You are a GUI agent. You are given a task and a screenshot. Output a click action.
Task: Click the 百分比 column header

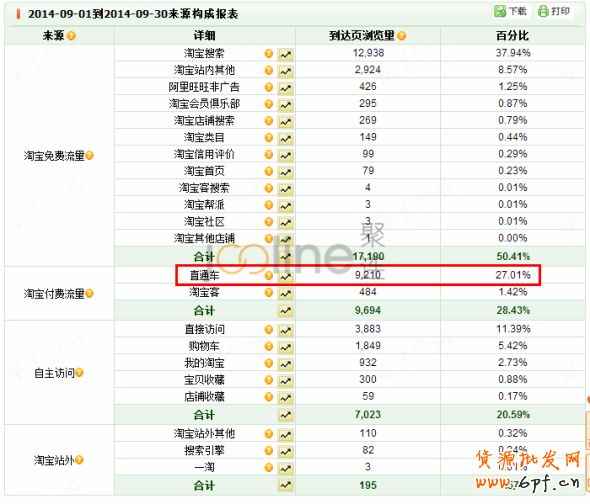(512, 36)
